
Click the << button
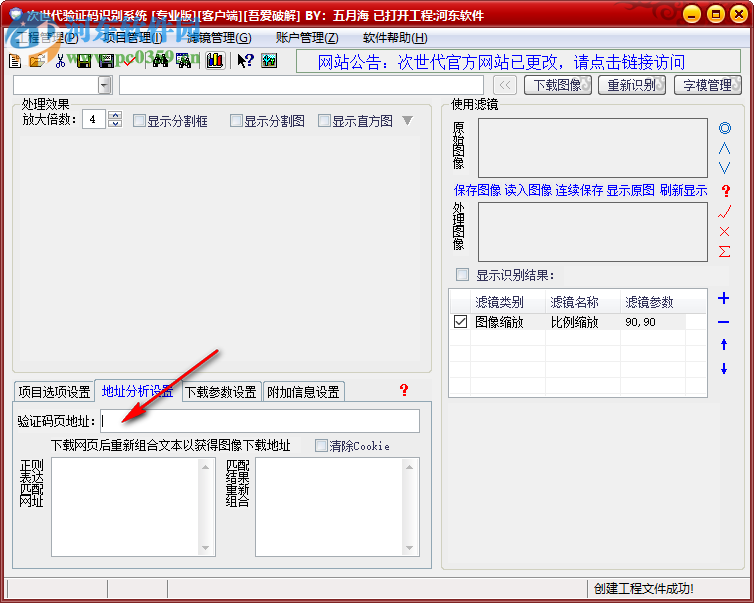(x=505, y=85)
